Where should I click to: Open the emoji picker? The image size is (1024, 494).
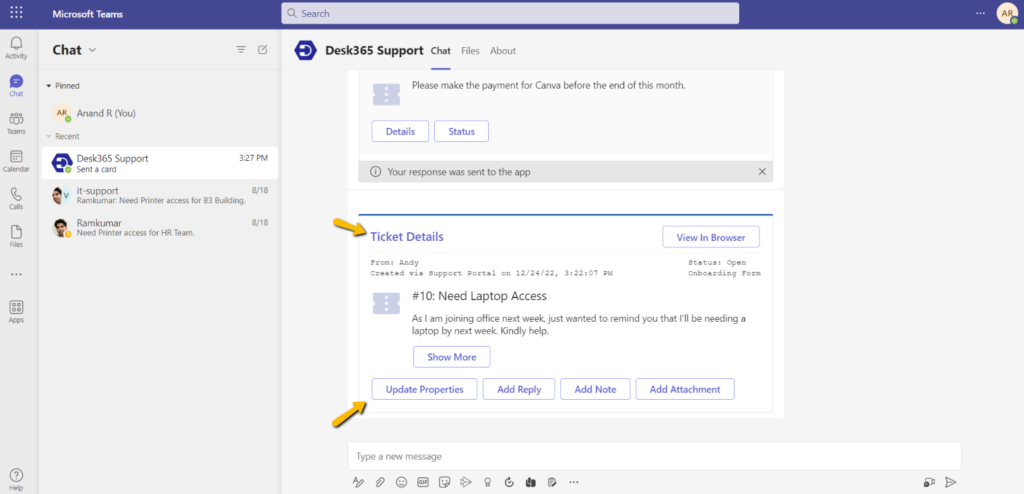coord(402,482)
